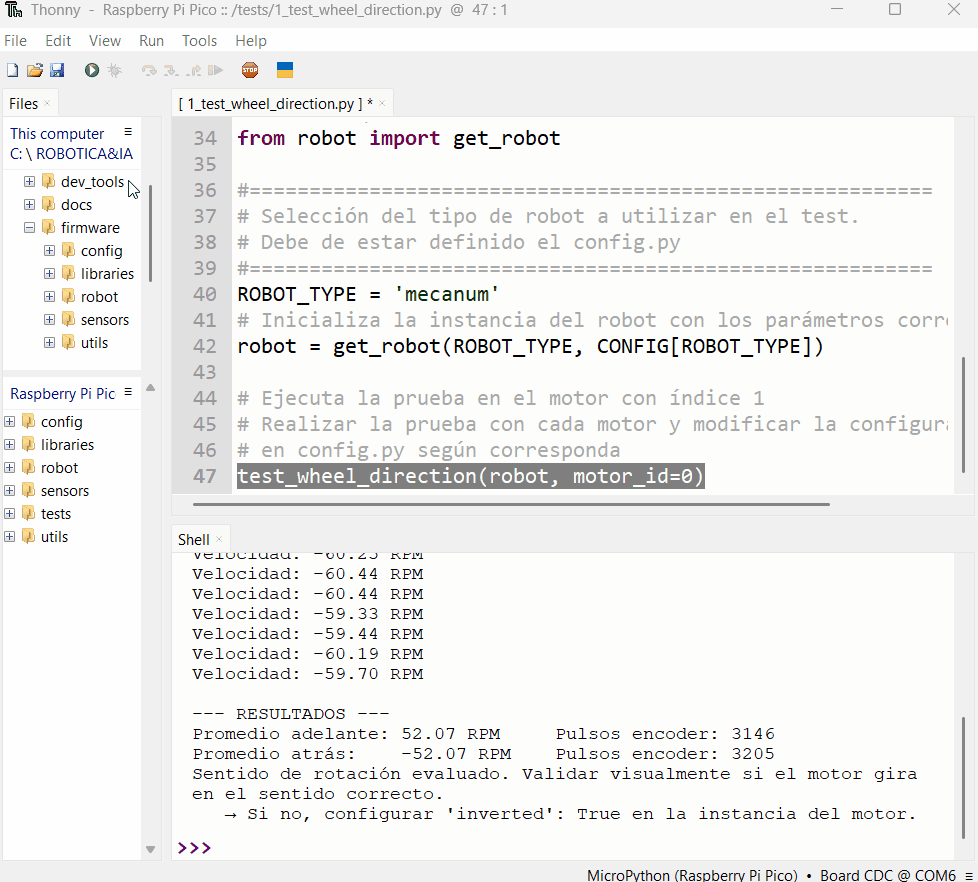
Task: Select the tests folder on the Pico
Action: (x=56, y=514)
